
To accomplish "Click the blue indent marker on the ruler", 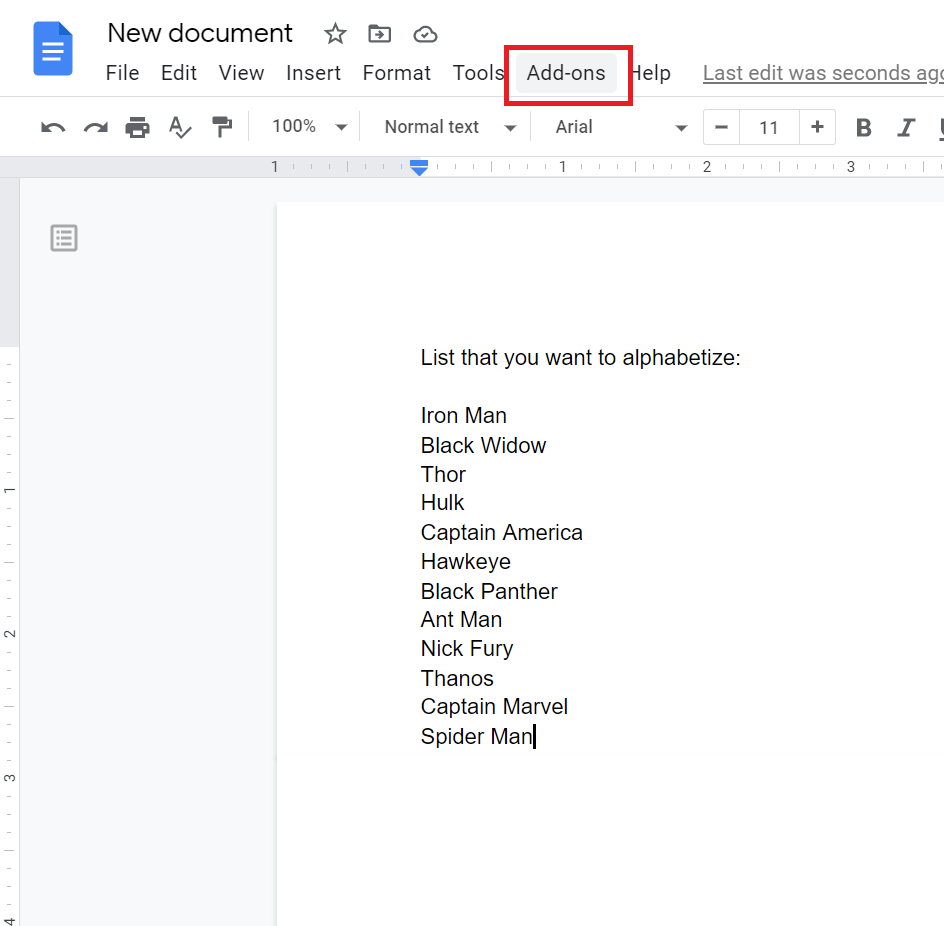I will coord(418,167).
